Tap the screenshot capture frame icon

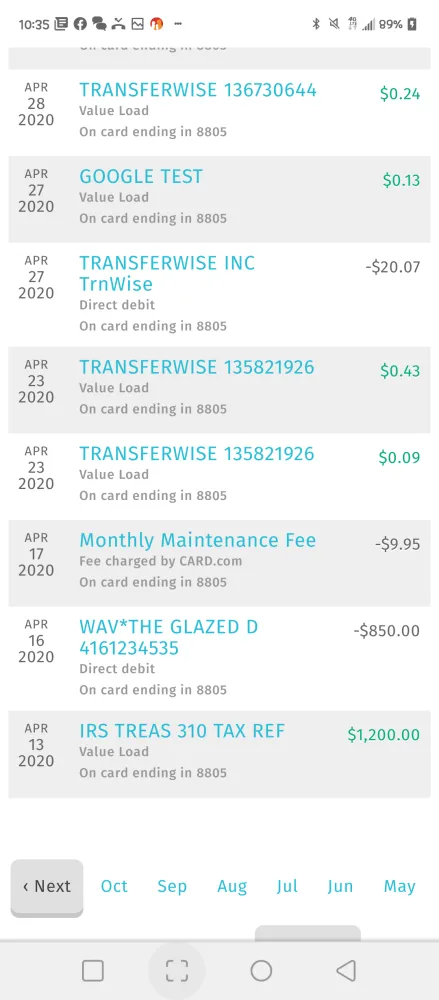pos(177,971)
